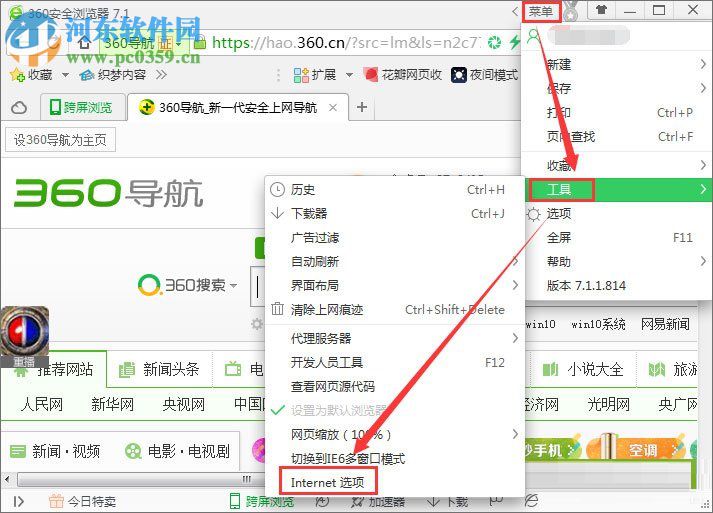
Task: Click 加速器 in status bar
Action: (377, 502)
